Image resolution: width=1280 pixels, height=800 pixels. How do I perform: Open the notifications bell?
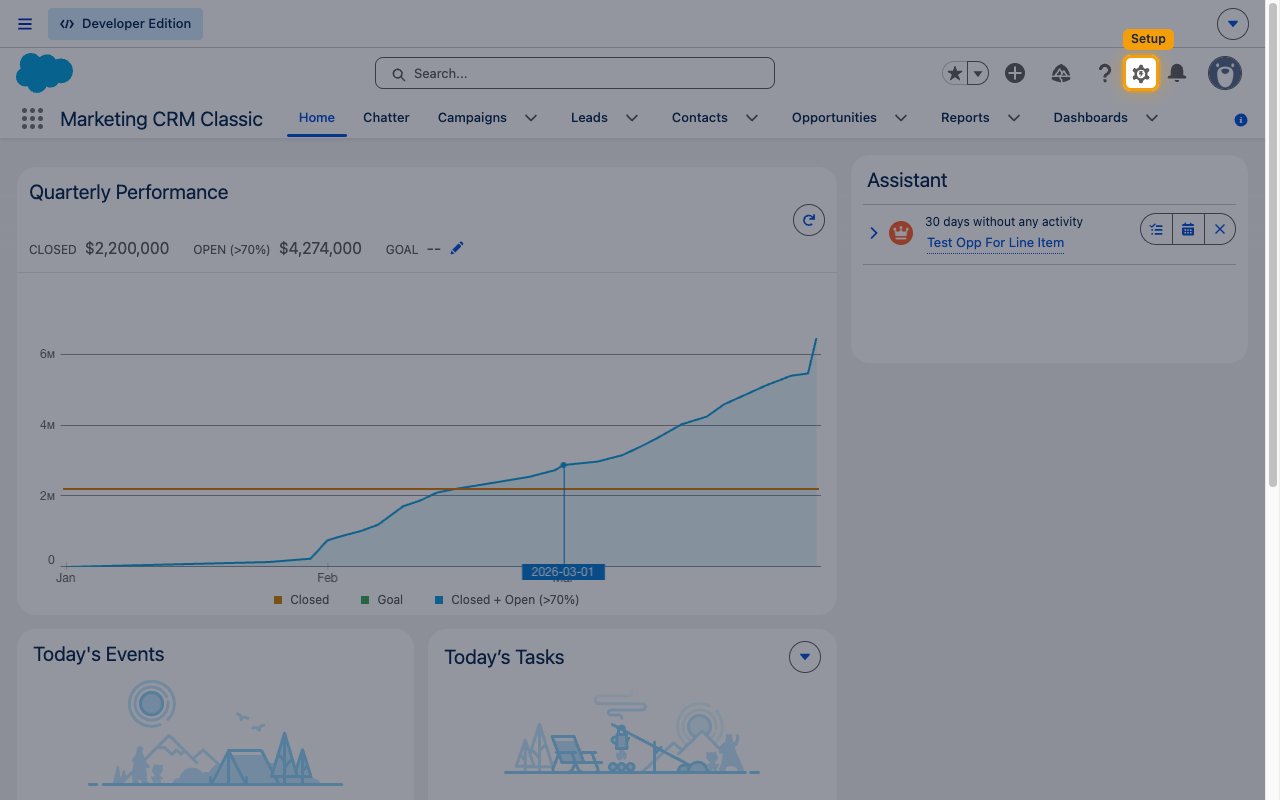(1178, 73)
